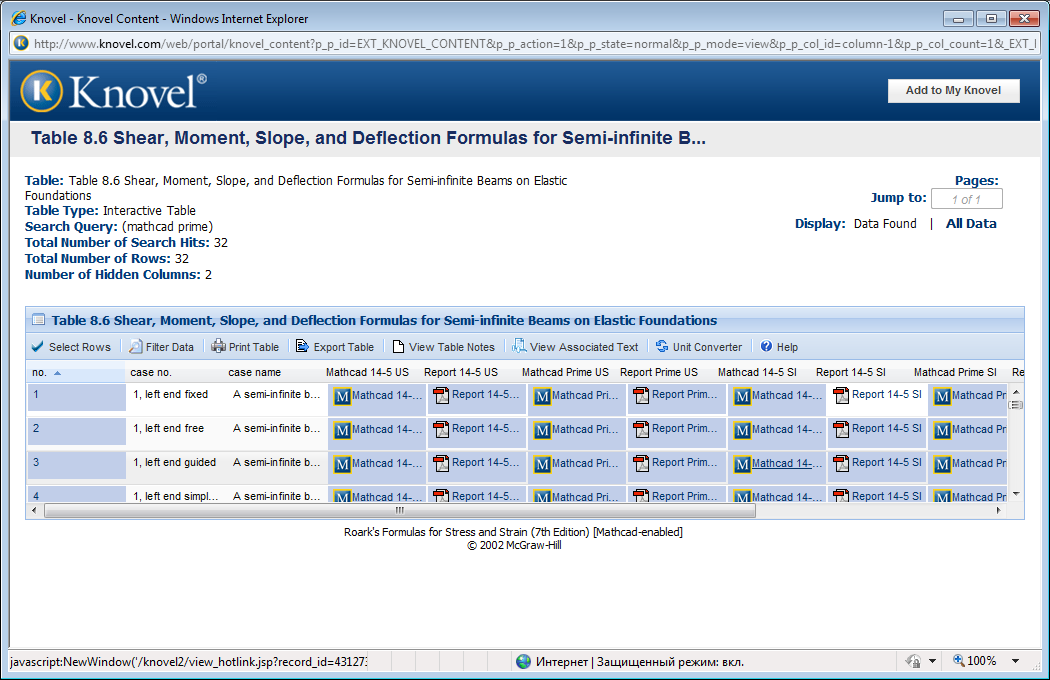This screenshot has height=680, width=1050.
Task: Click the Filter Data magnifier icon
Action: coord(136,346)
